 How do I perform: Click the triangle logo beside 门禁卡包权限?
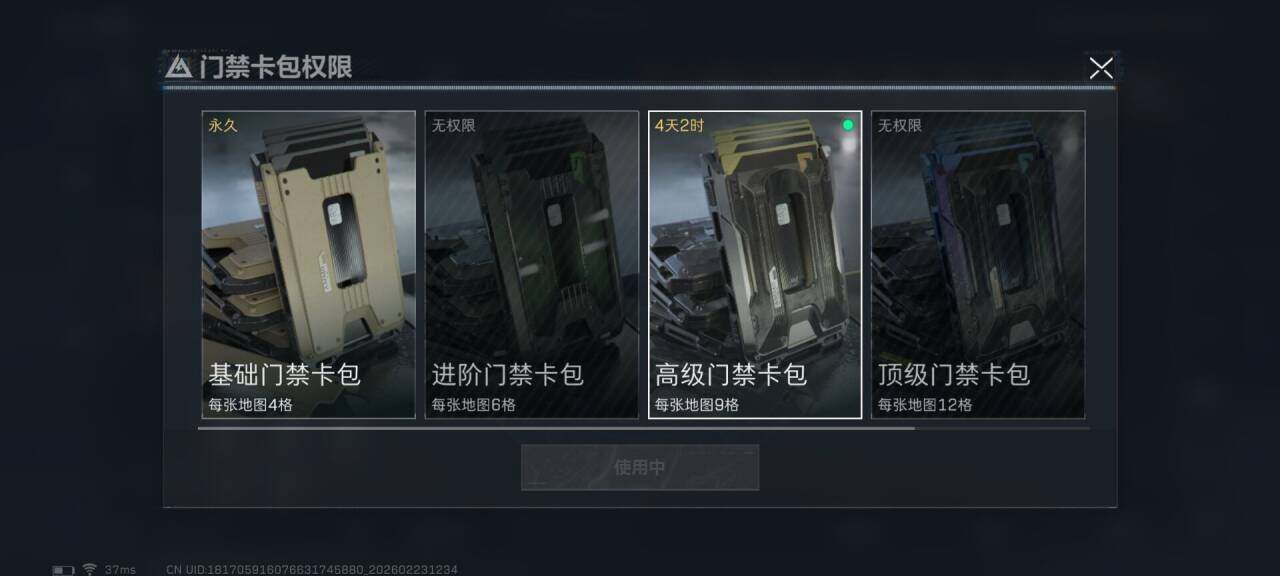point(179,67)
